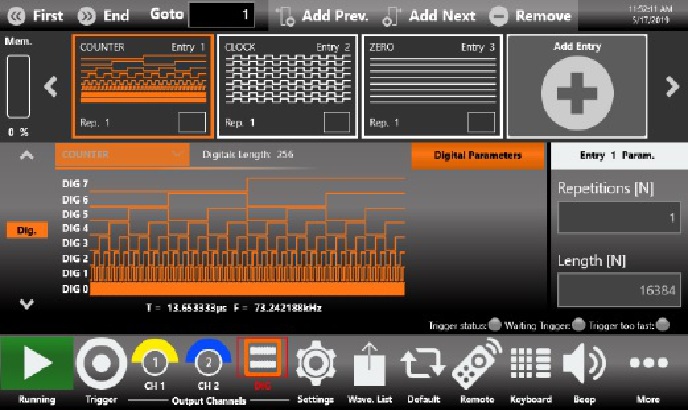Switch to Entry 1 Param. tab
688x410 pixels.
tap(617, 155)
